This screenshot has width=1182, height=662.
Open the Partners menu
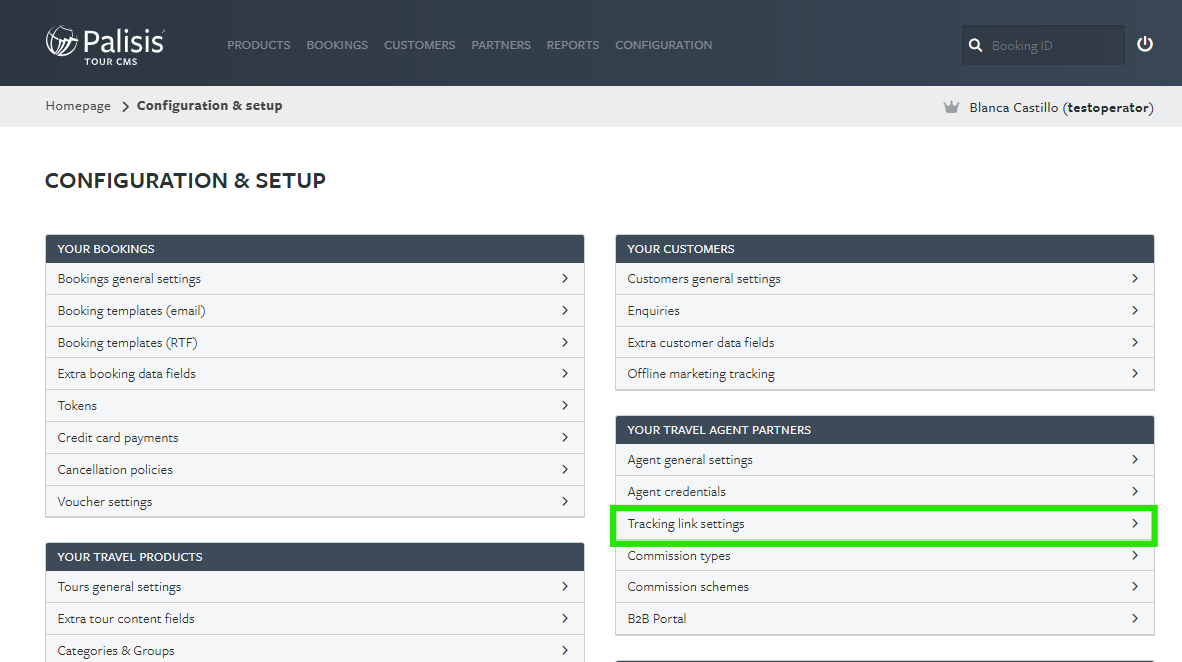pyautogui.click(x=501, y=45)
